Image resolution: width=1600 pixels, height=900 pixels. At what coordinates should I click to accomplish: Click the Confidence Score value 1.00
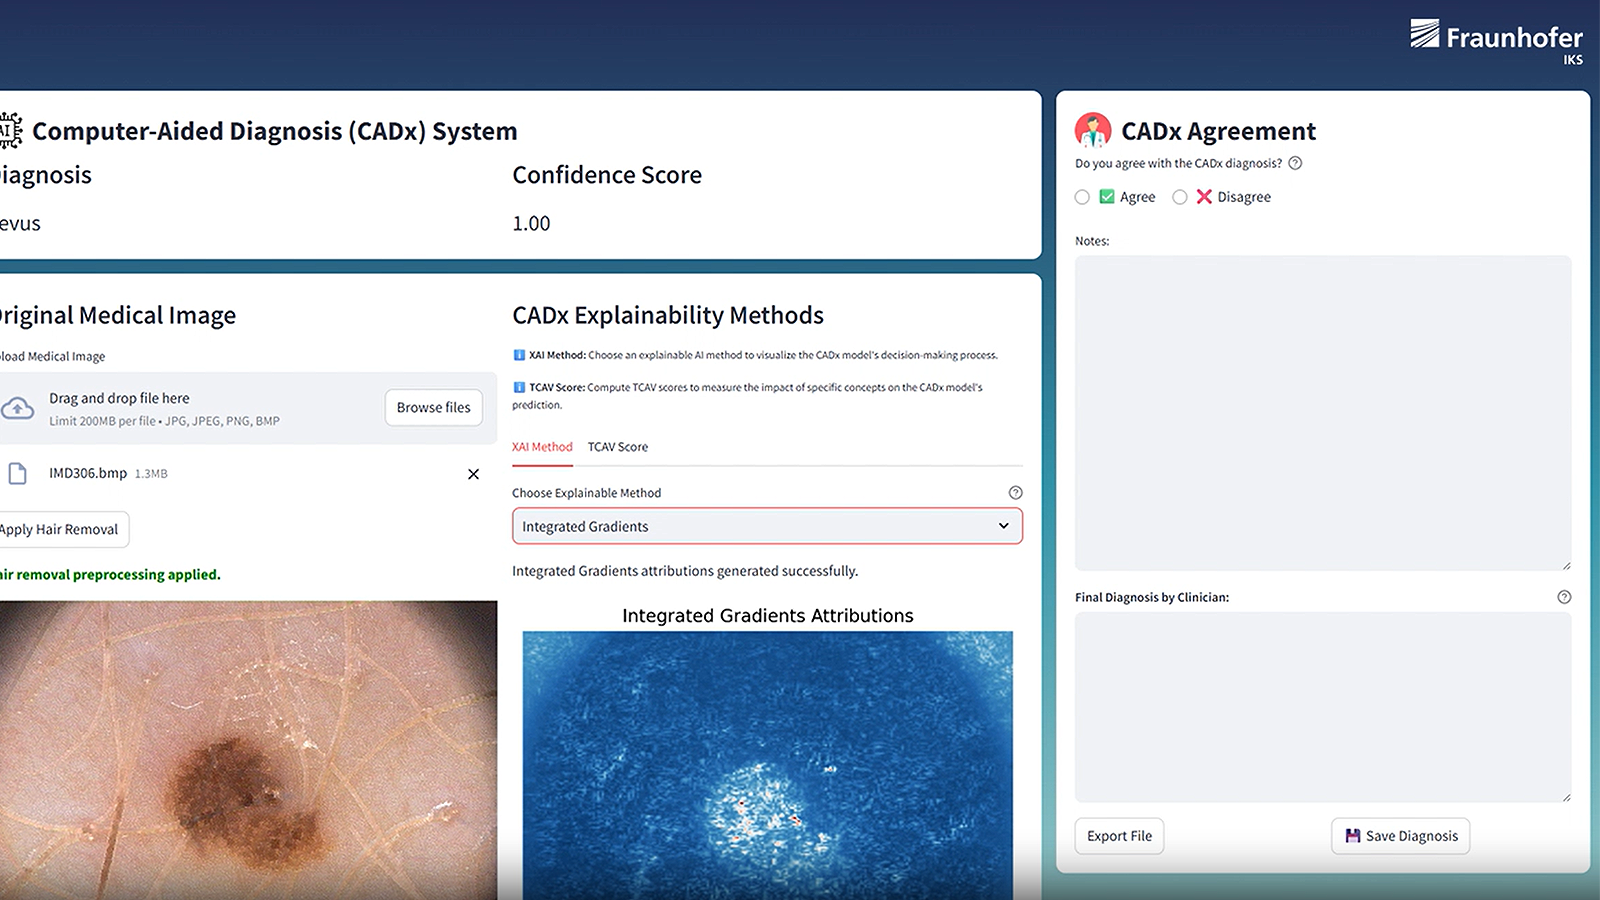(x=531, y=224)
